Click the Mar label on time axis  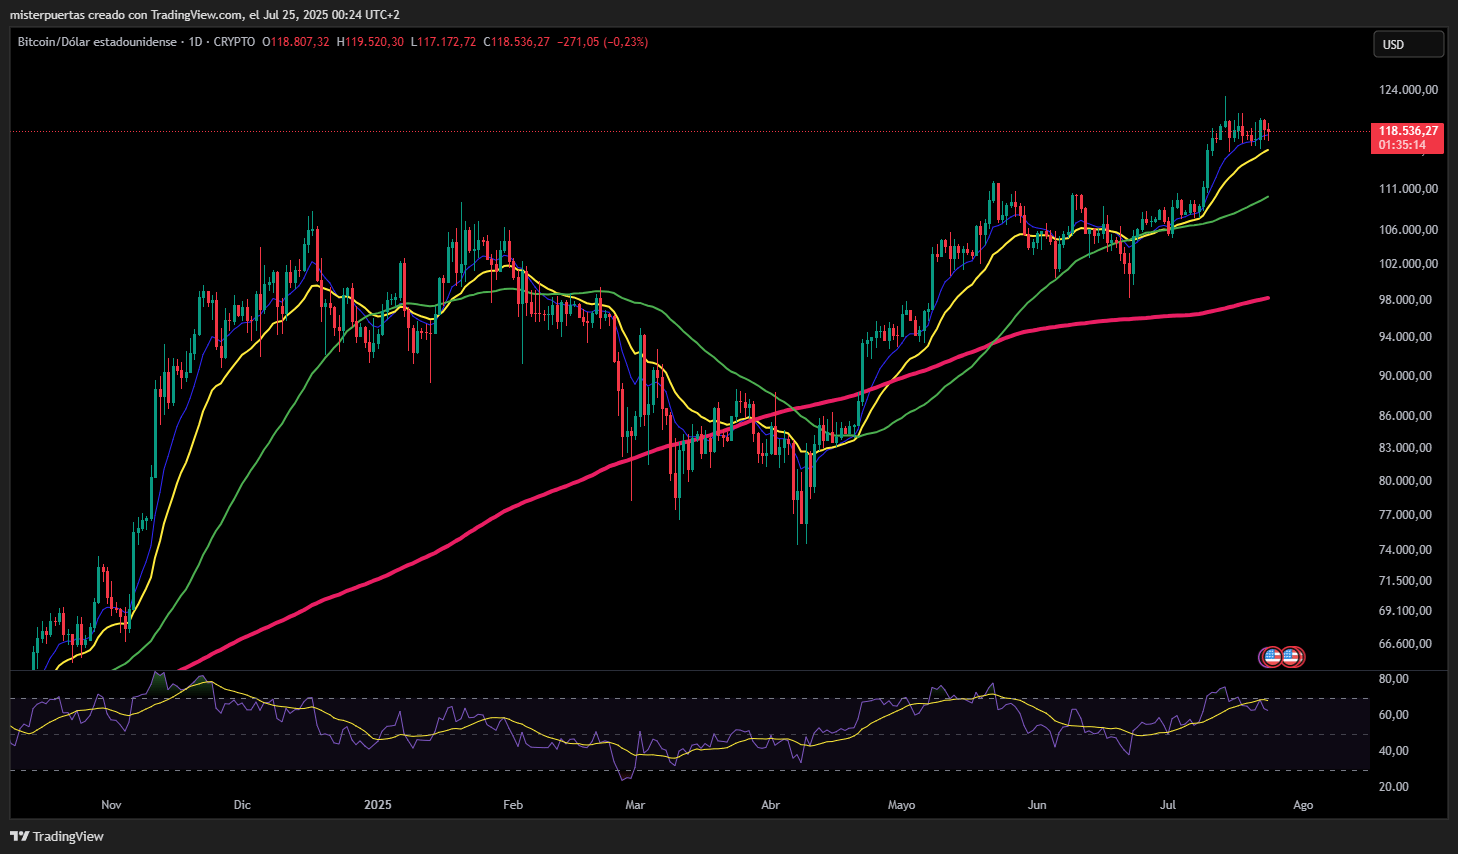point(635,805)
